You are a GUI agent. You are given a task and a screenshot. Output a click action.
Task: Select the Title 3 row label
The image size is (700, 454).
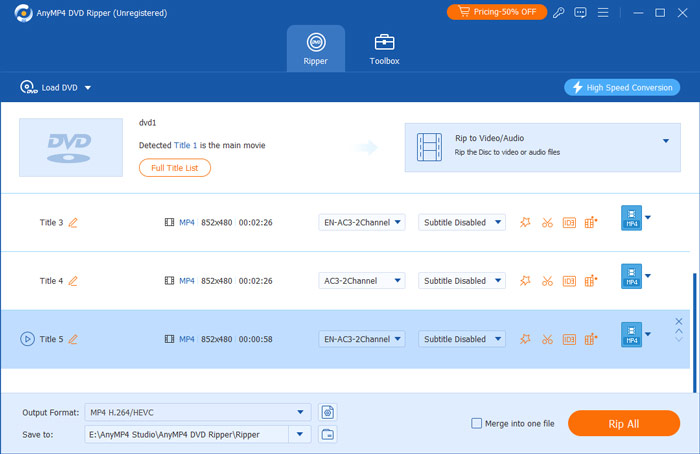(51, 222)
